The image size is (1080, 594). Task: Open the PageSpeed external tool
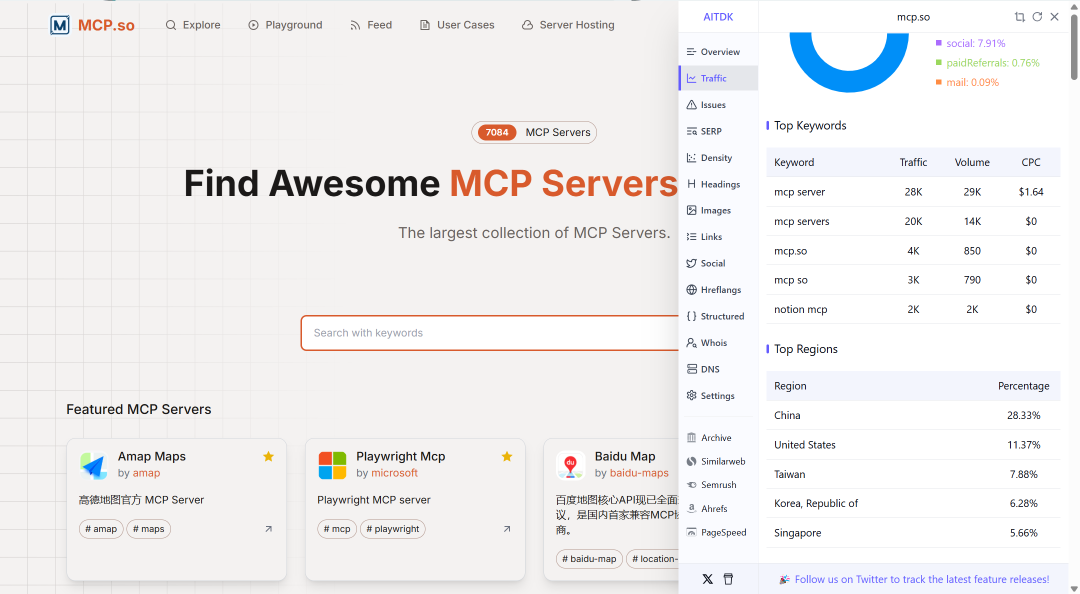[718, 532]
